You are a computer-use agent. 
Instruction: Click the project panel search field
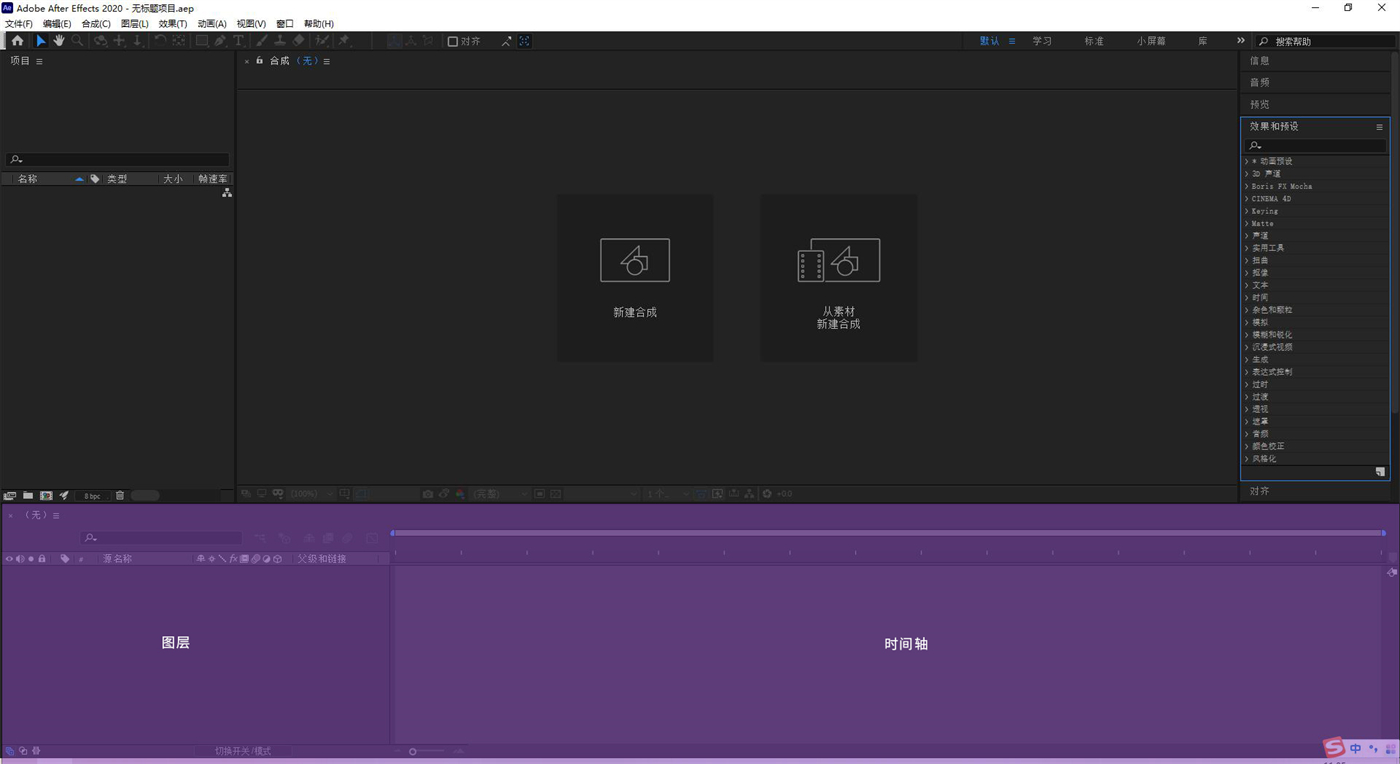117,159
